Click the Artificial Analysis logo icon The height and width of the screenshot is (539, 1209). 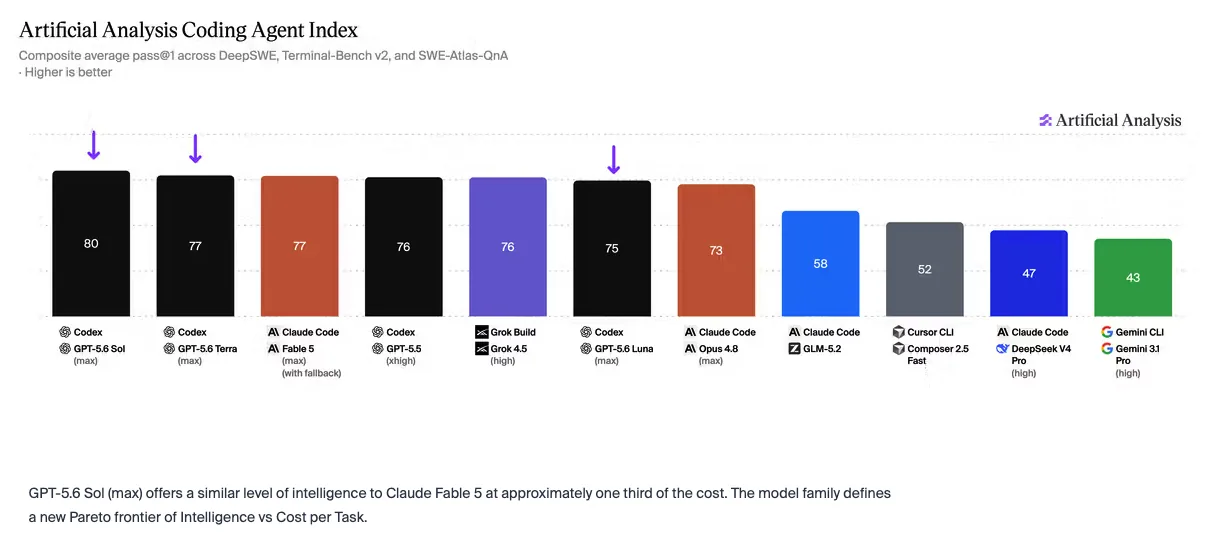(1045, 120)
